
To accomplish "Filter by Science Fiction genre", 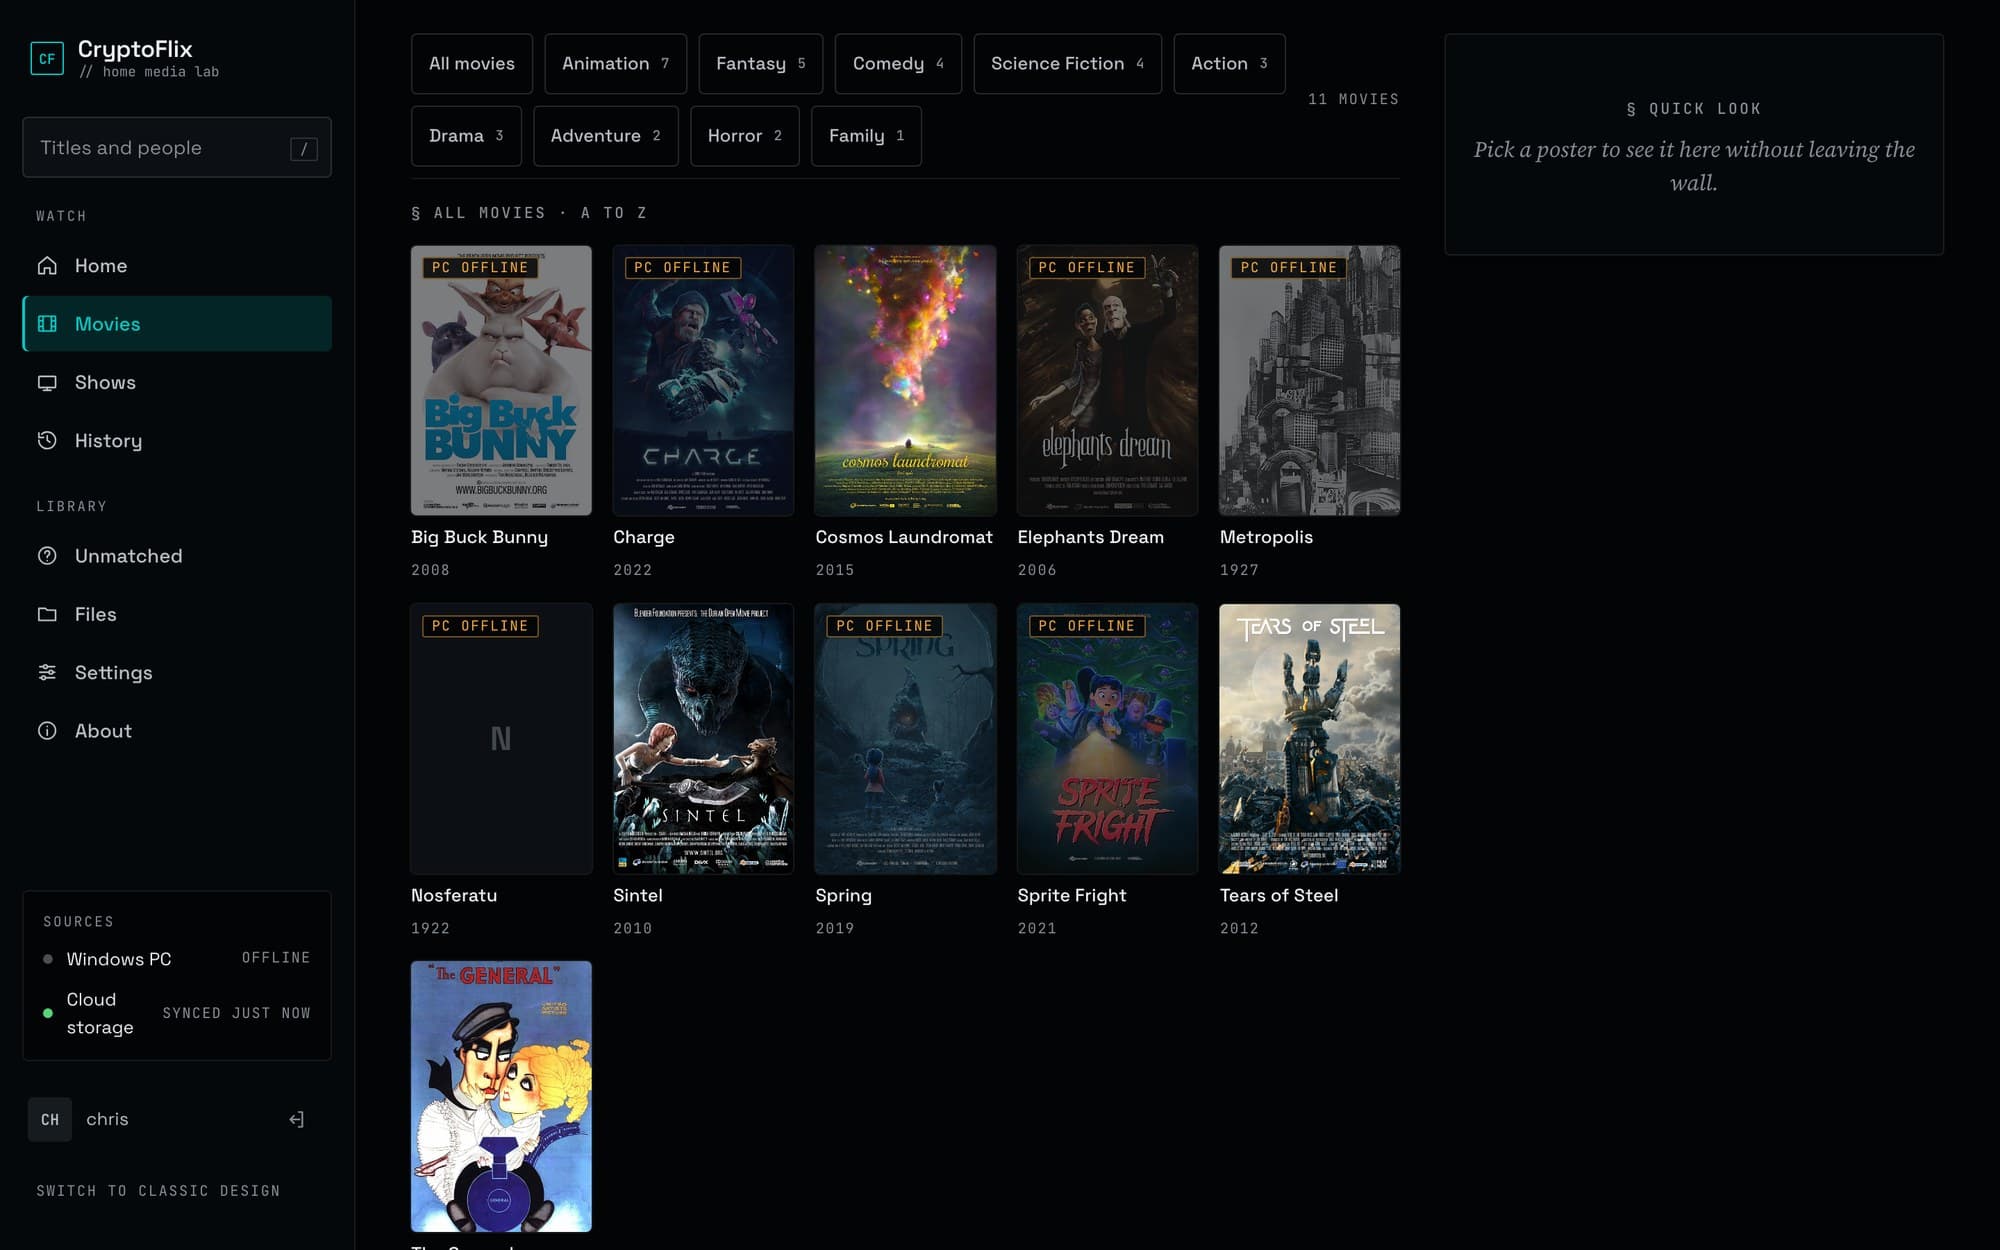I will pyautogui.click(x=1067, y=63).
